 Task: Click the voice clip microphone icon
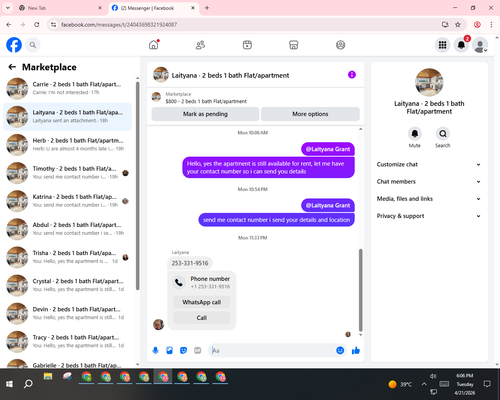click(x=155, y=350)
